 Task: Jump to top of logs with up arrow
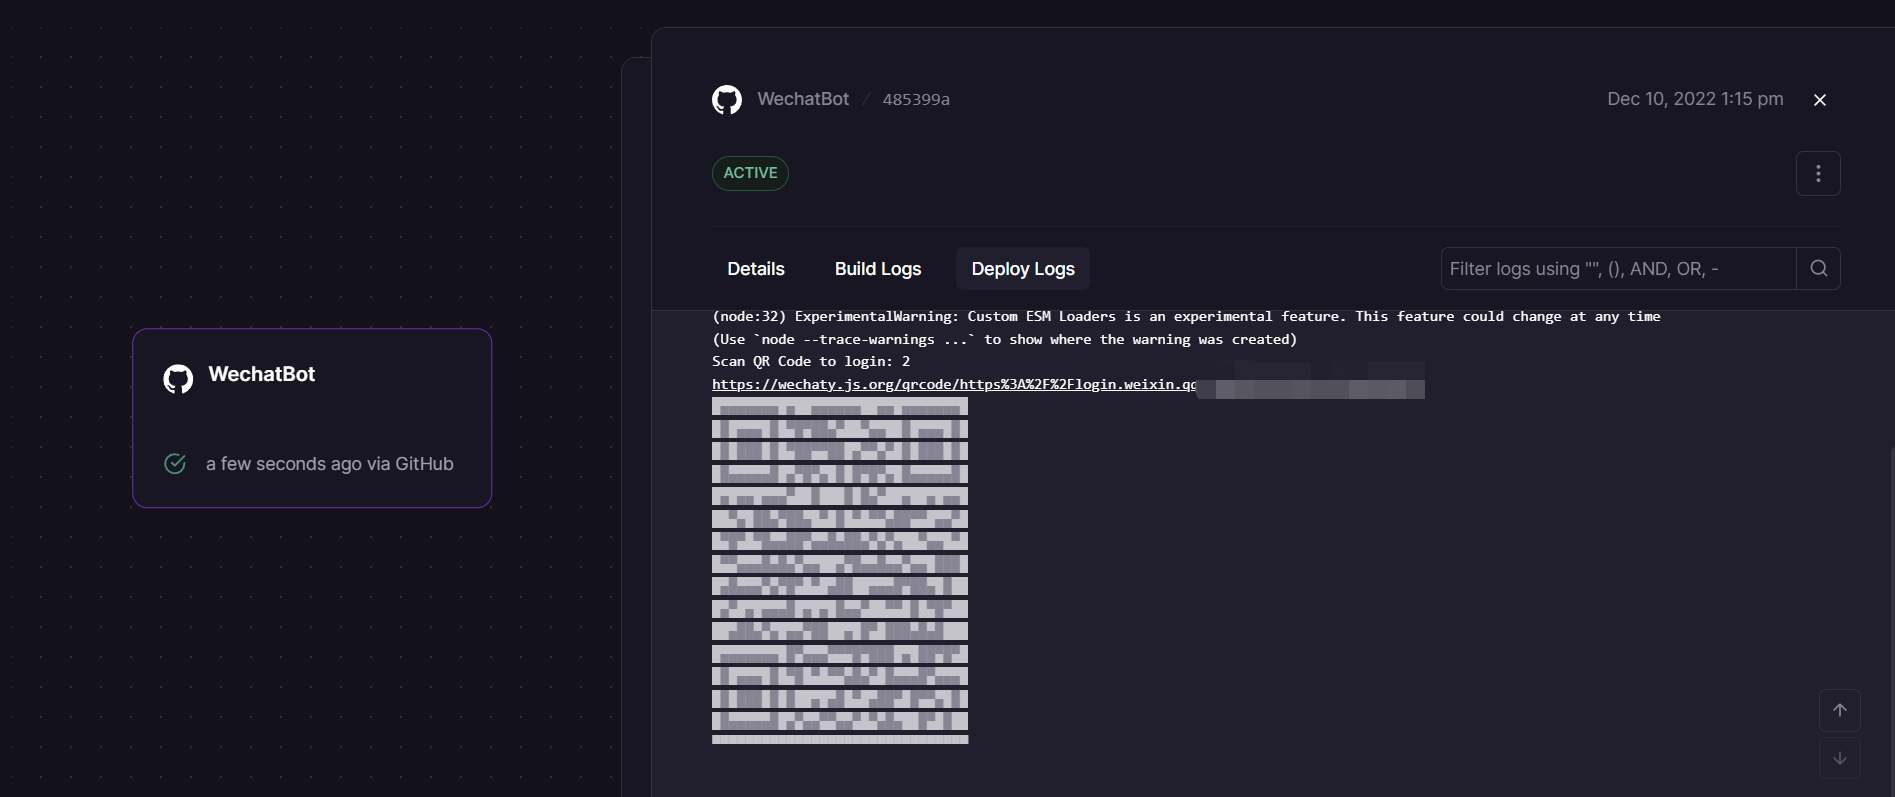pyautogui.click(x=1840, y=710)
